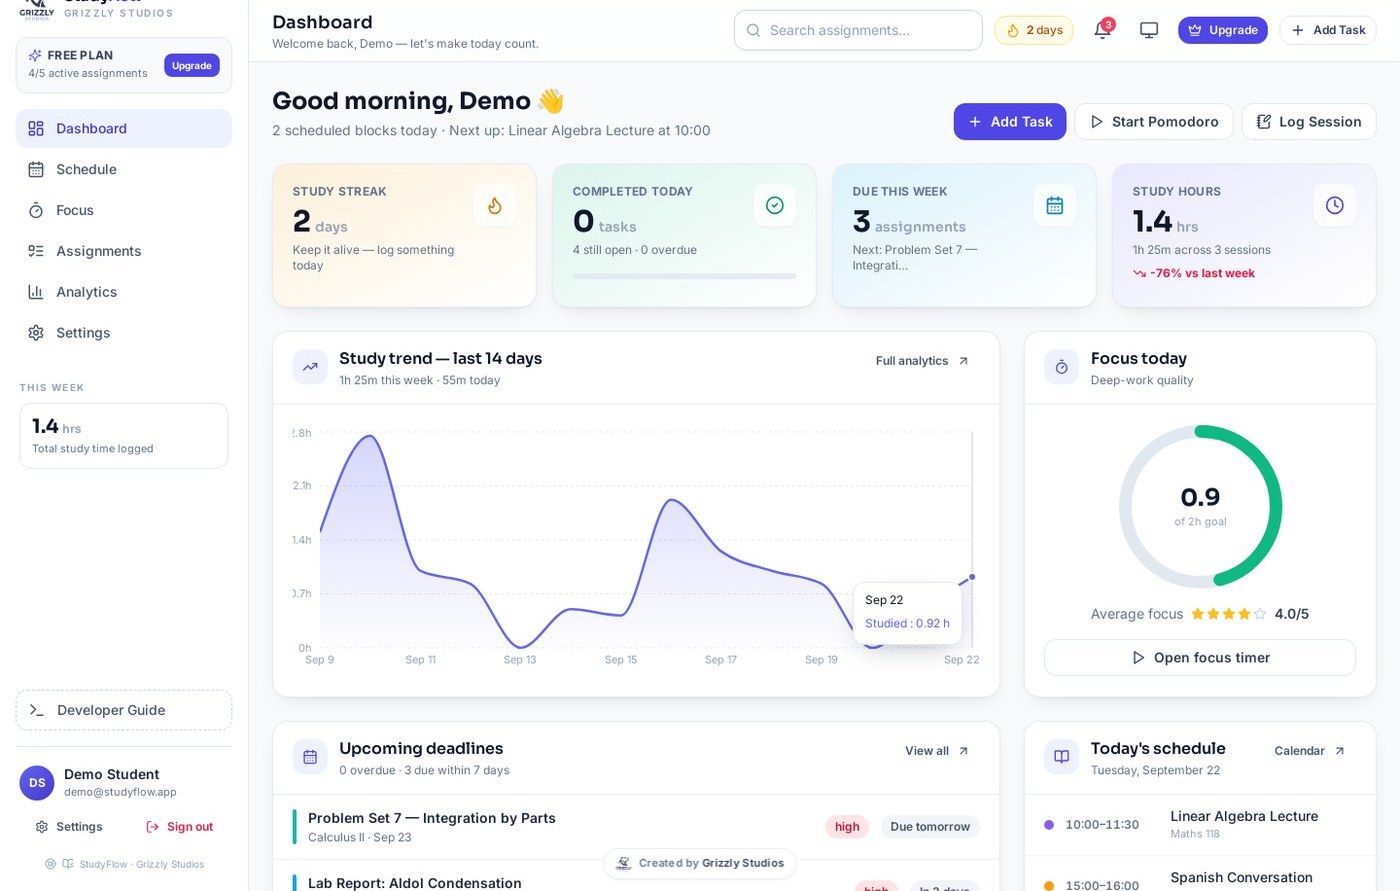Click the trend arrow icon beside Study trend
Image resolution: width=1400 pixels, height=891 pixels.
(x=310, y=367)
